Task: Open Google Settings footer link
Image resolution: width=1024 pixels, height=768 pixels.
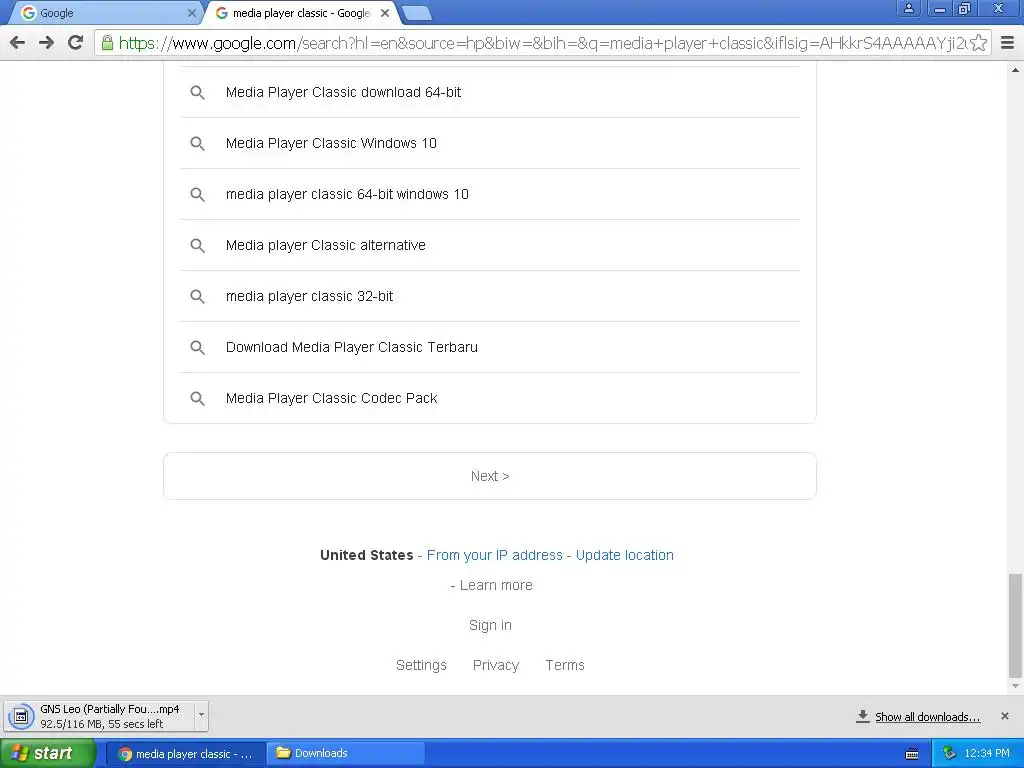Action: 421,665
